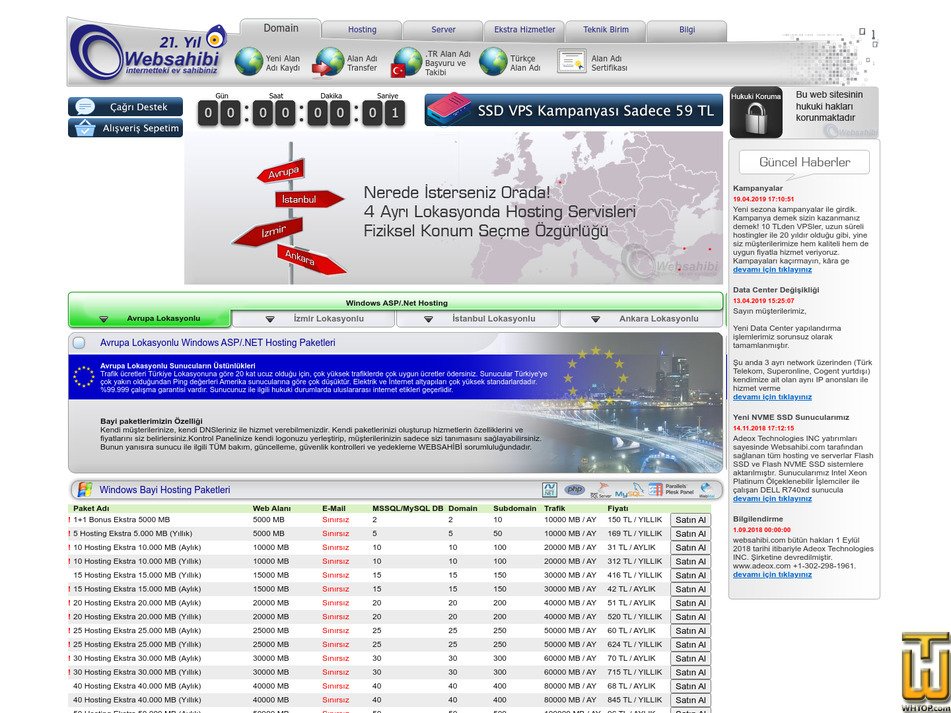This screenshot has width=951, height=713.
Task: Click the MySQL dolphin logo
Action: click(629, 490)
